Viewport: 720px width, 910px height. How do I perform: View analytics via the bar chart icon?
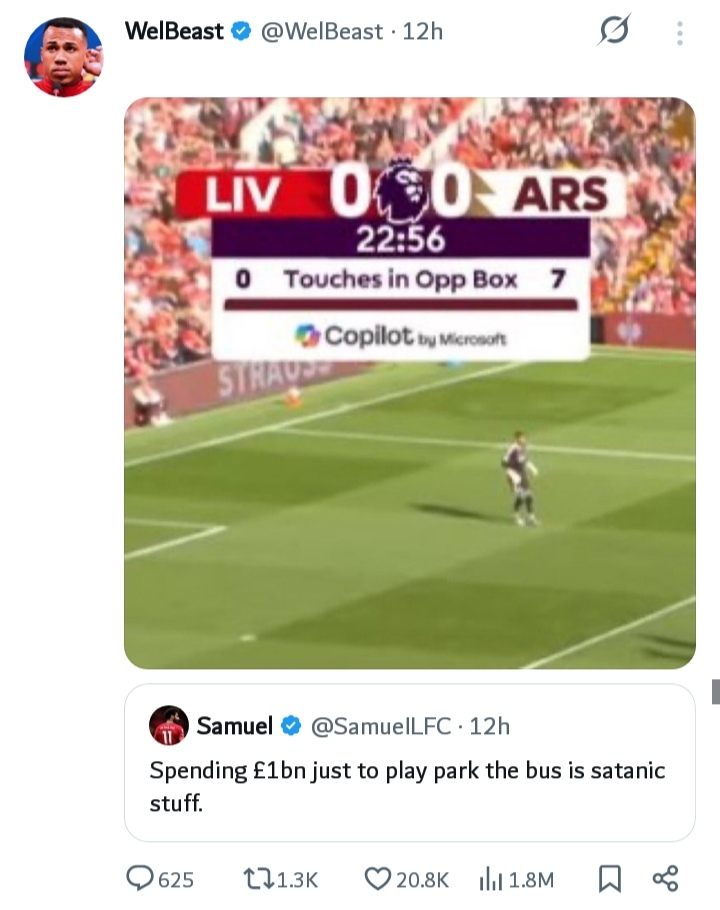tap(491, 879)
